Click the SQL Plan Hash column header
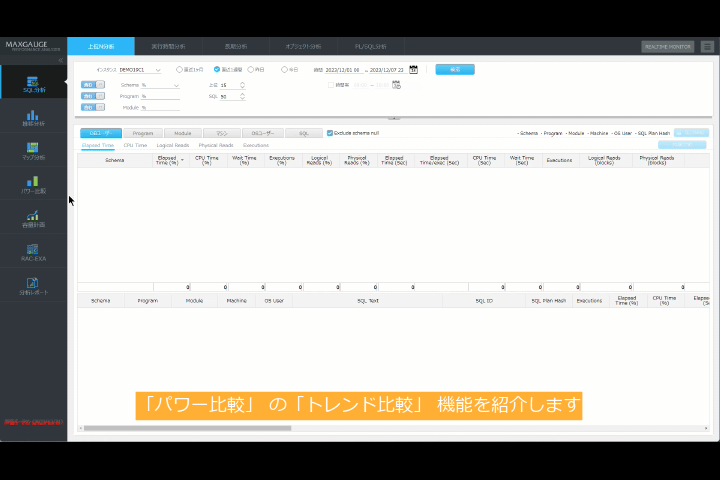This screenshot has width=720, height=480. (549, 301)
